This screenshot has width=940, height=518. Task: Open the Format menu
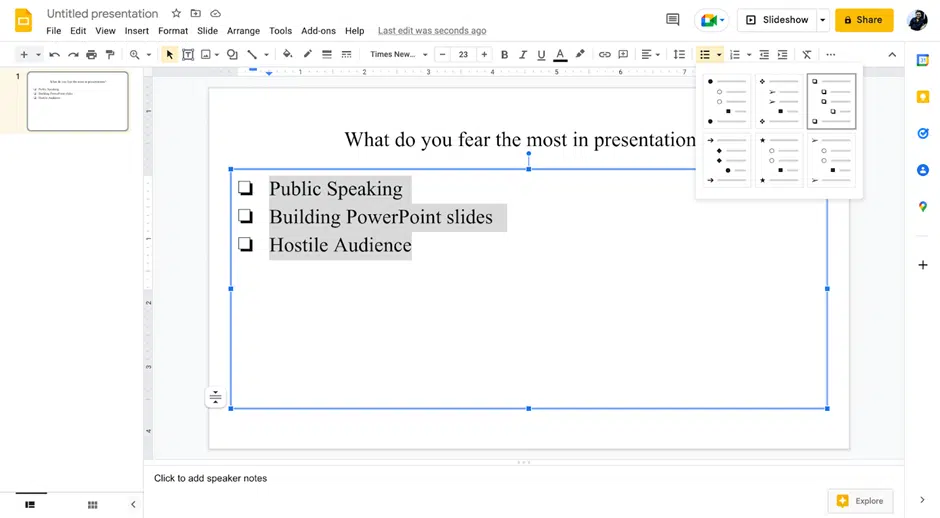click(173, 31)
